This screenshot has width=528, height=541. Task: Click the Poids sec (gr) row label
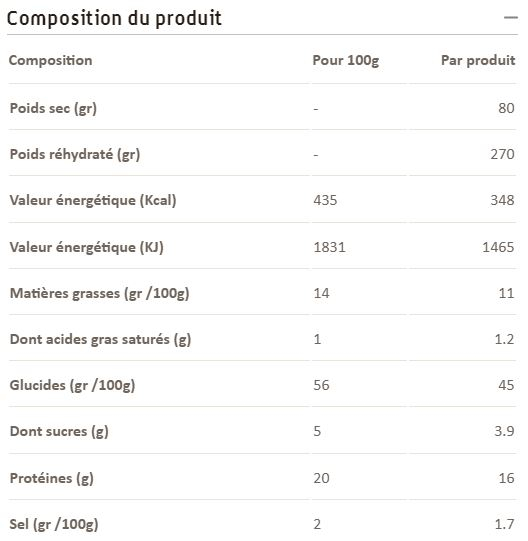pos(53,108)
